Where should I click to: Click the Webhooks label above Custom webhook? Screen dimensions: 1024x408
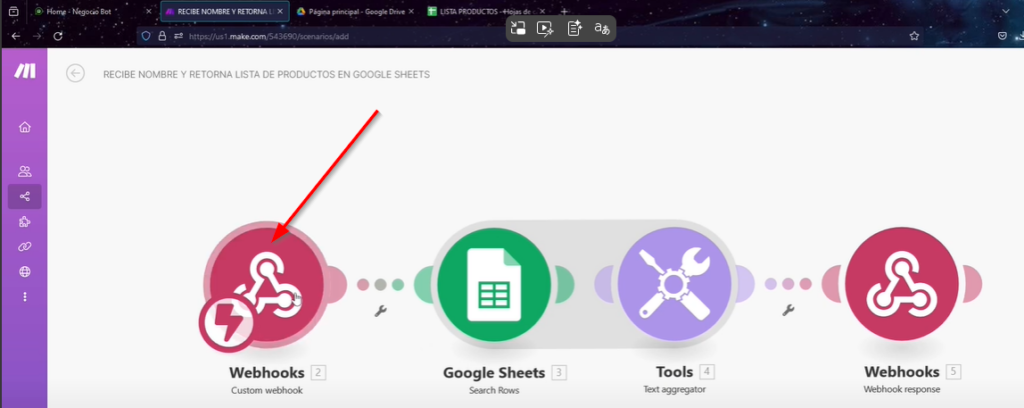coord(266,373)
